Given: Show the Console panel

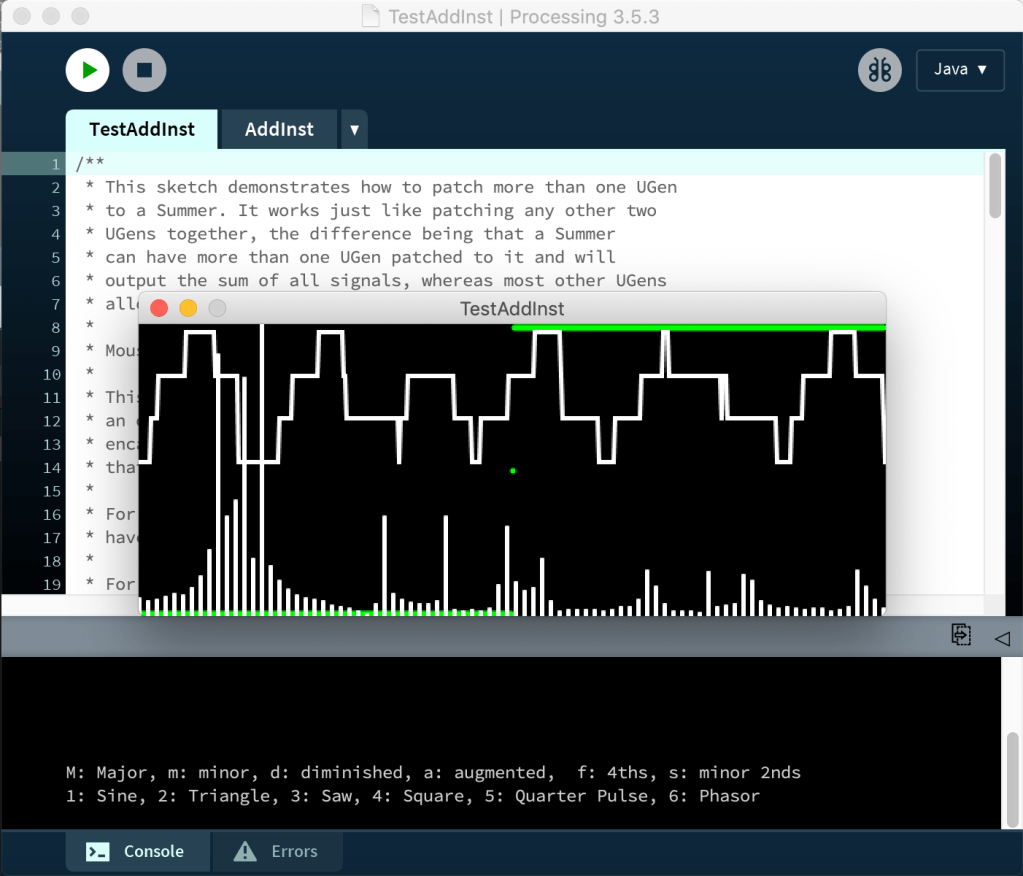Looking at the screenshot, I should 138,852.
